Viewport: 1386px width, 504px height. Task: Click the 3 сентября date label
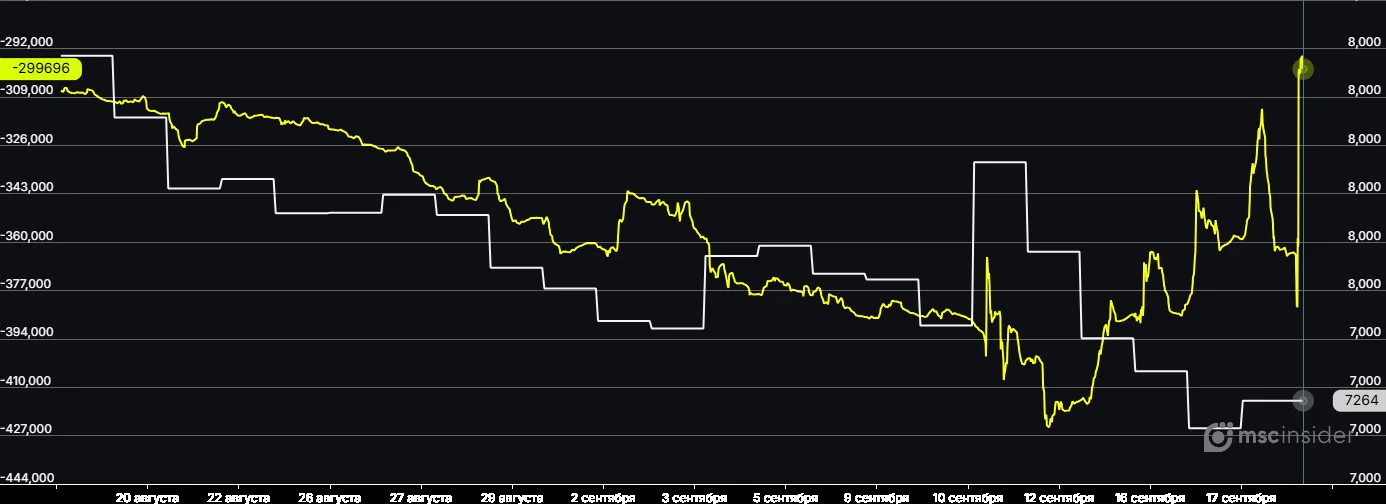point(694,497)
